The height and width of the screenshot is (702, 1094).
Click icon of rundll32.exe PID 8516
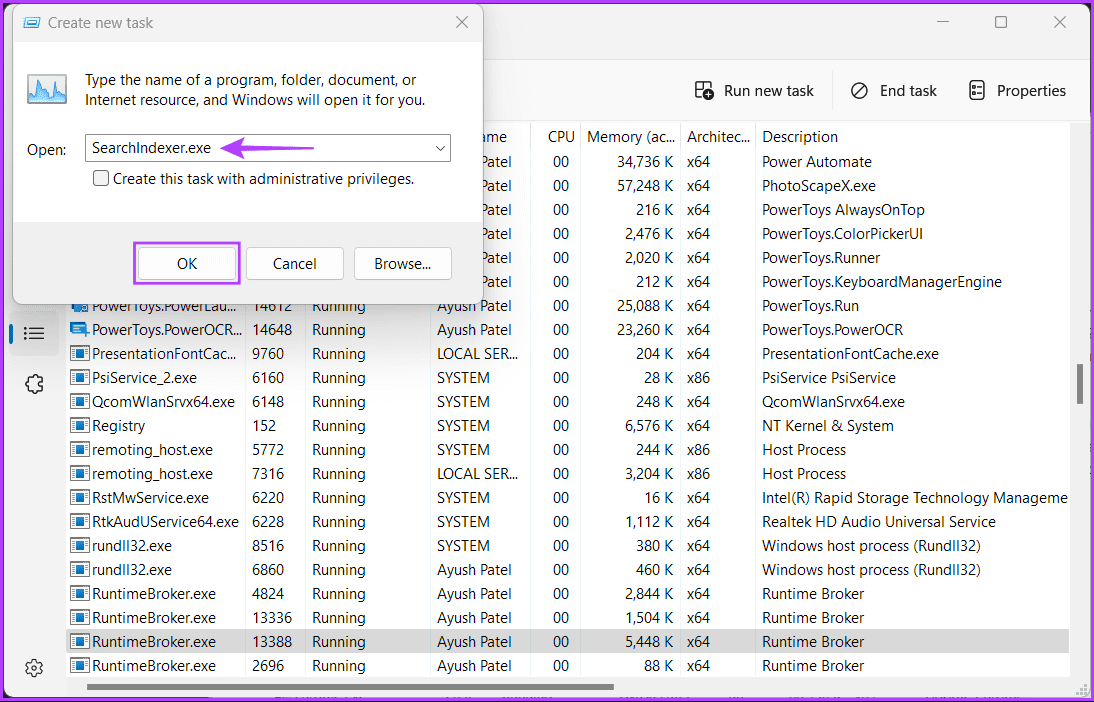point(80,546)
